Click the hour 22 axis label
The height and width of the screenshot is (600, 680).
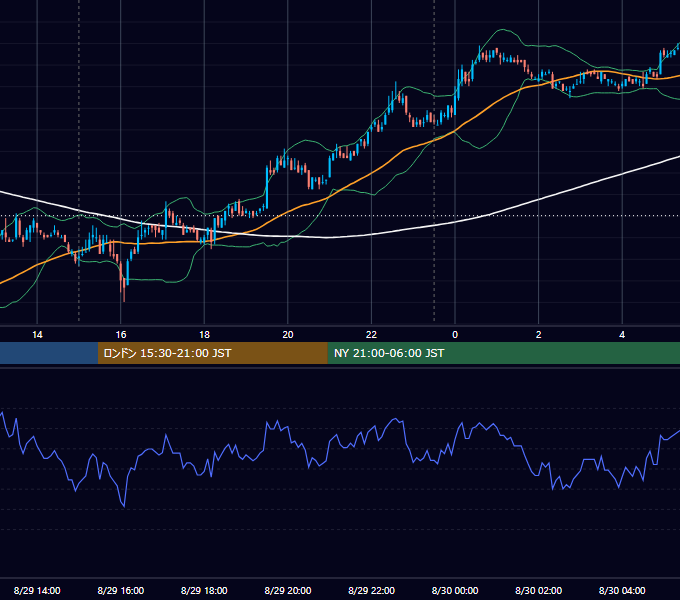(x=371, y=335)
